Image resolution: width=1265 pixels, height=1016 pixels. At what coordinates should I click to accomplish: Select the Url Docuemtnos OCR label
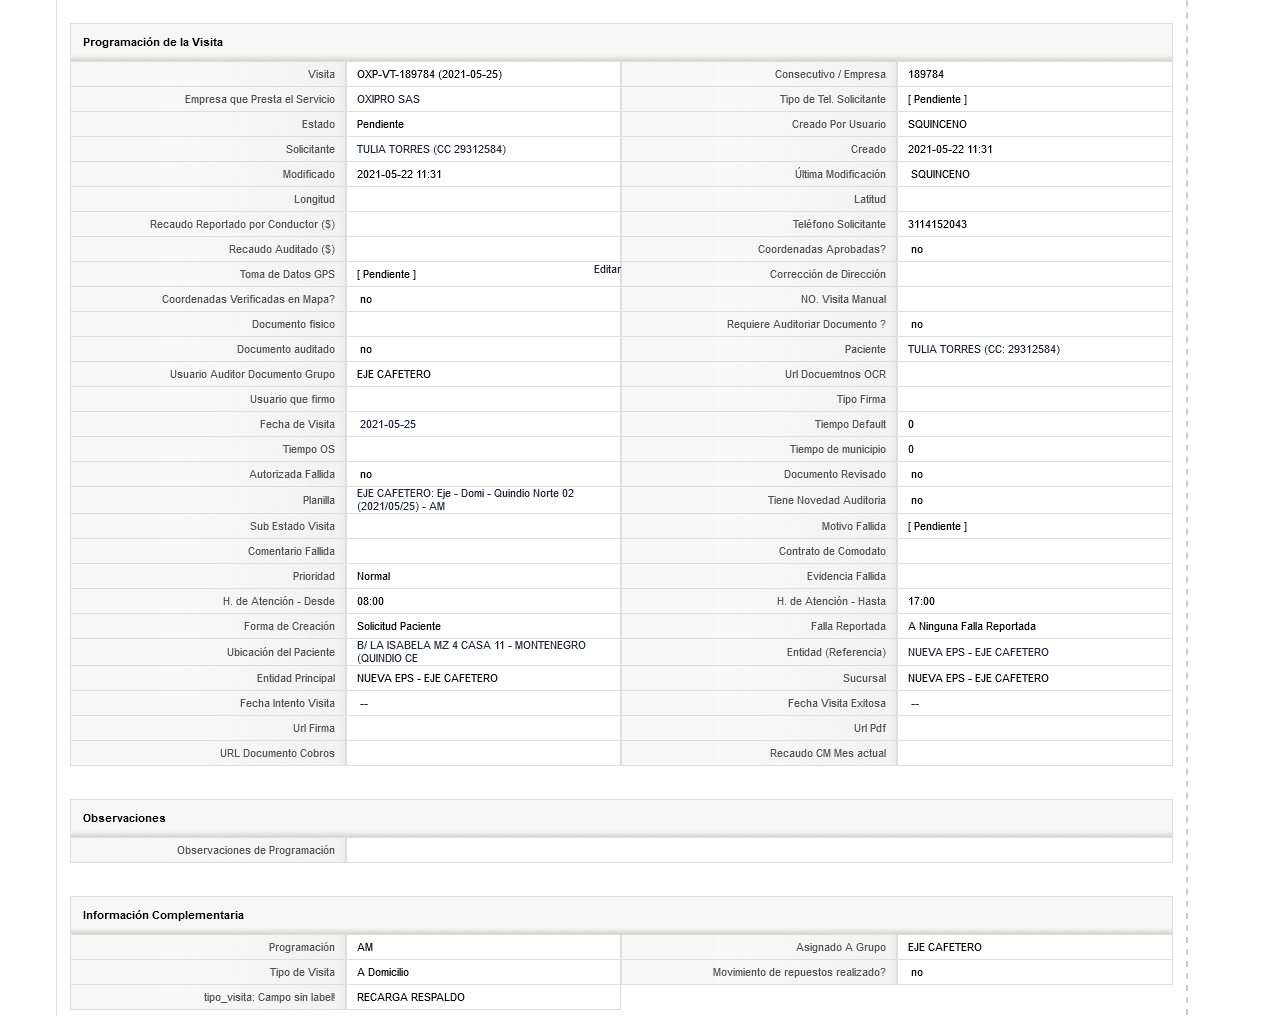click(835, 374)
